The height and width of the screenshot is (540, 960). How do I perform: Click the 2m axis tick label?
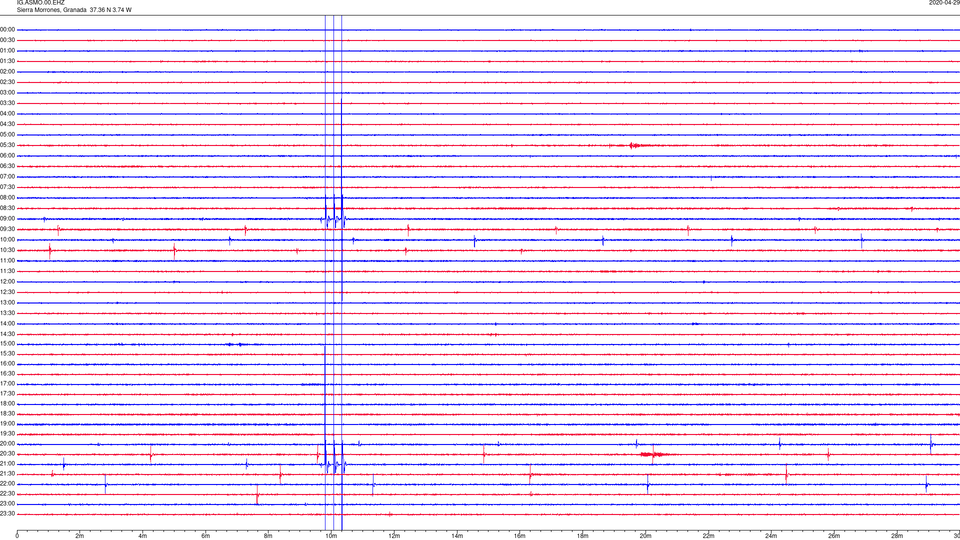coord(80,536)
